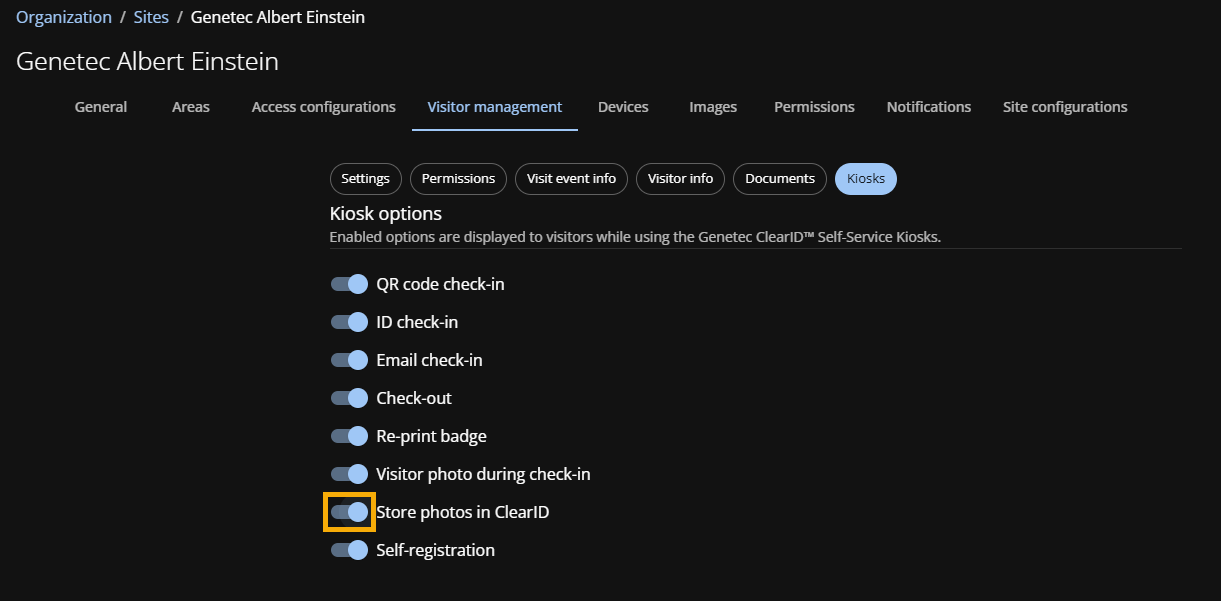The width and height of the screenshot is (1221, 601).
Task: Toggle Store photos in ClearID
Action: pos(349,512)
